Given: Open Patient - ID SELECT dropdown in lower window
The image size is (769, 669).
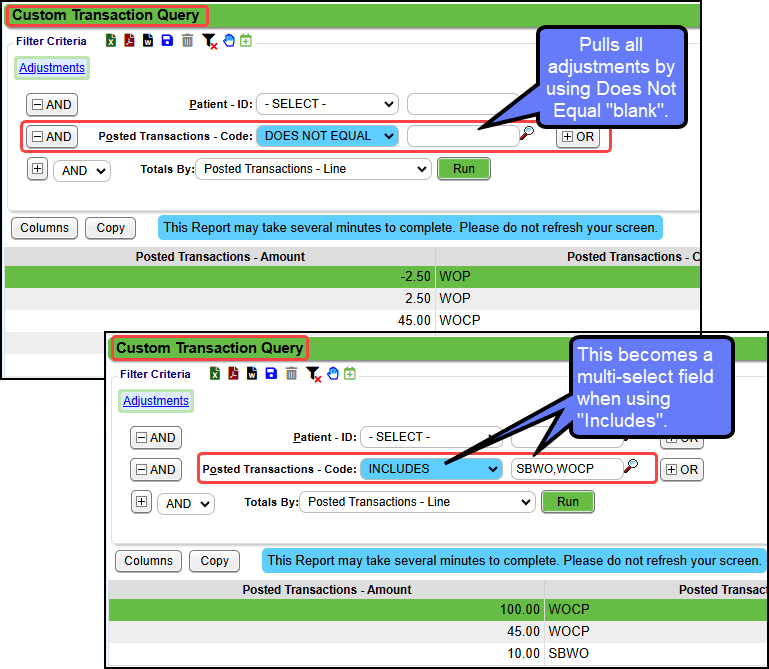Looking at the screenshot, I should click(432, 437).
